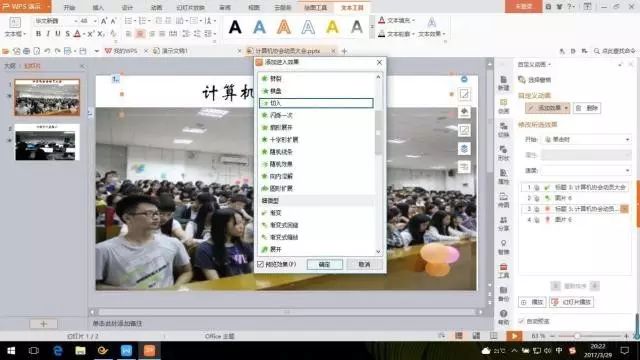Decrease font size with smaller A

(113, 21)
